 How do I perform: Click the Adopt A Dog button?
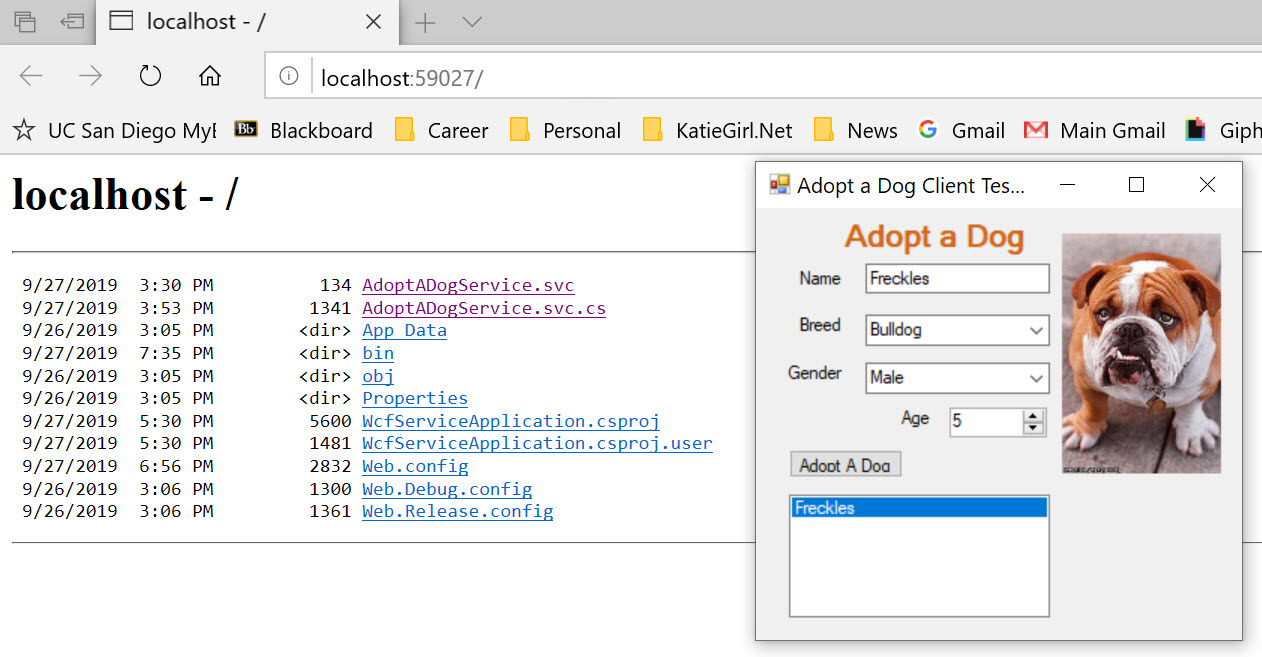[x=845, y=464]
